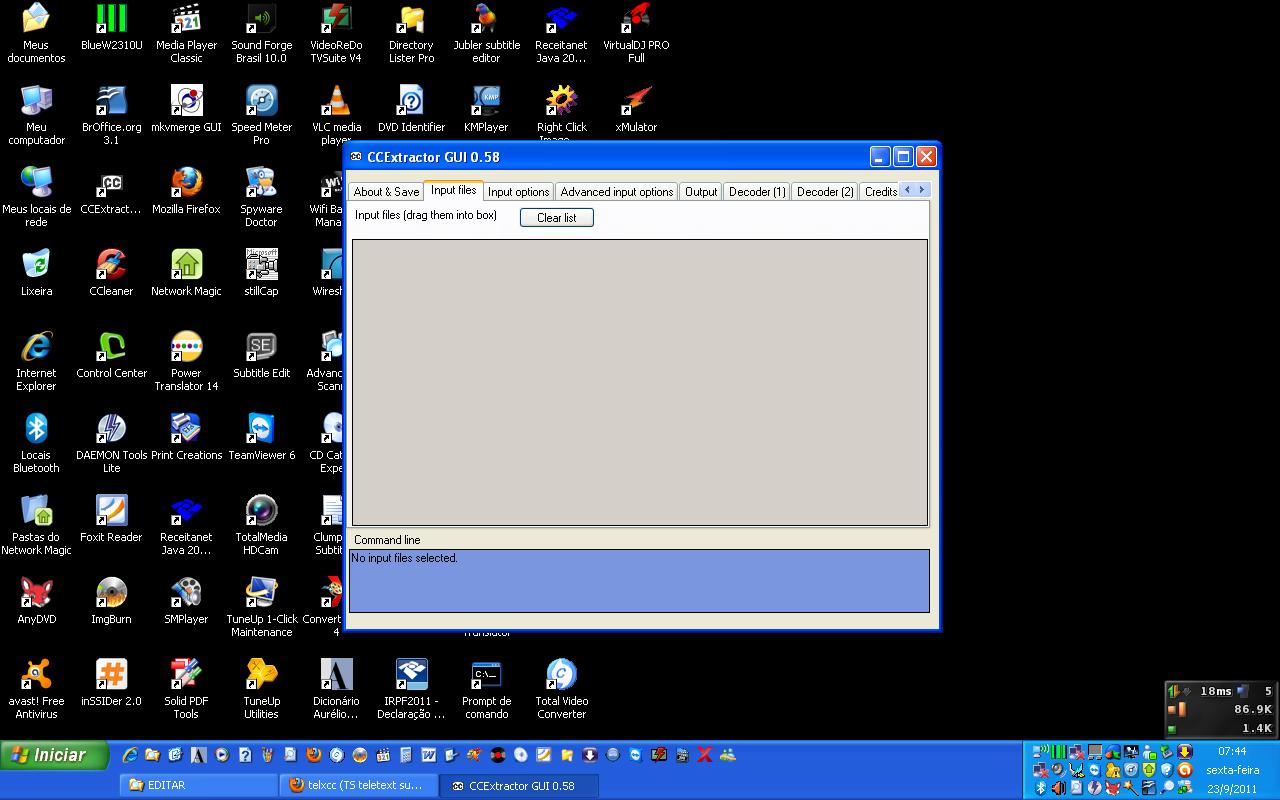Click the input files drop box area
The image size is (1280, 800).
tap(640, 382)
